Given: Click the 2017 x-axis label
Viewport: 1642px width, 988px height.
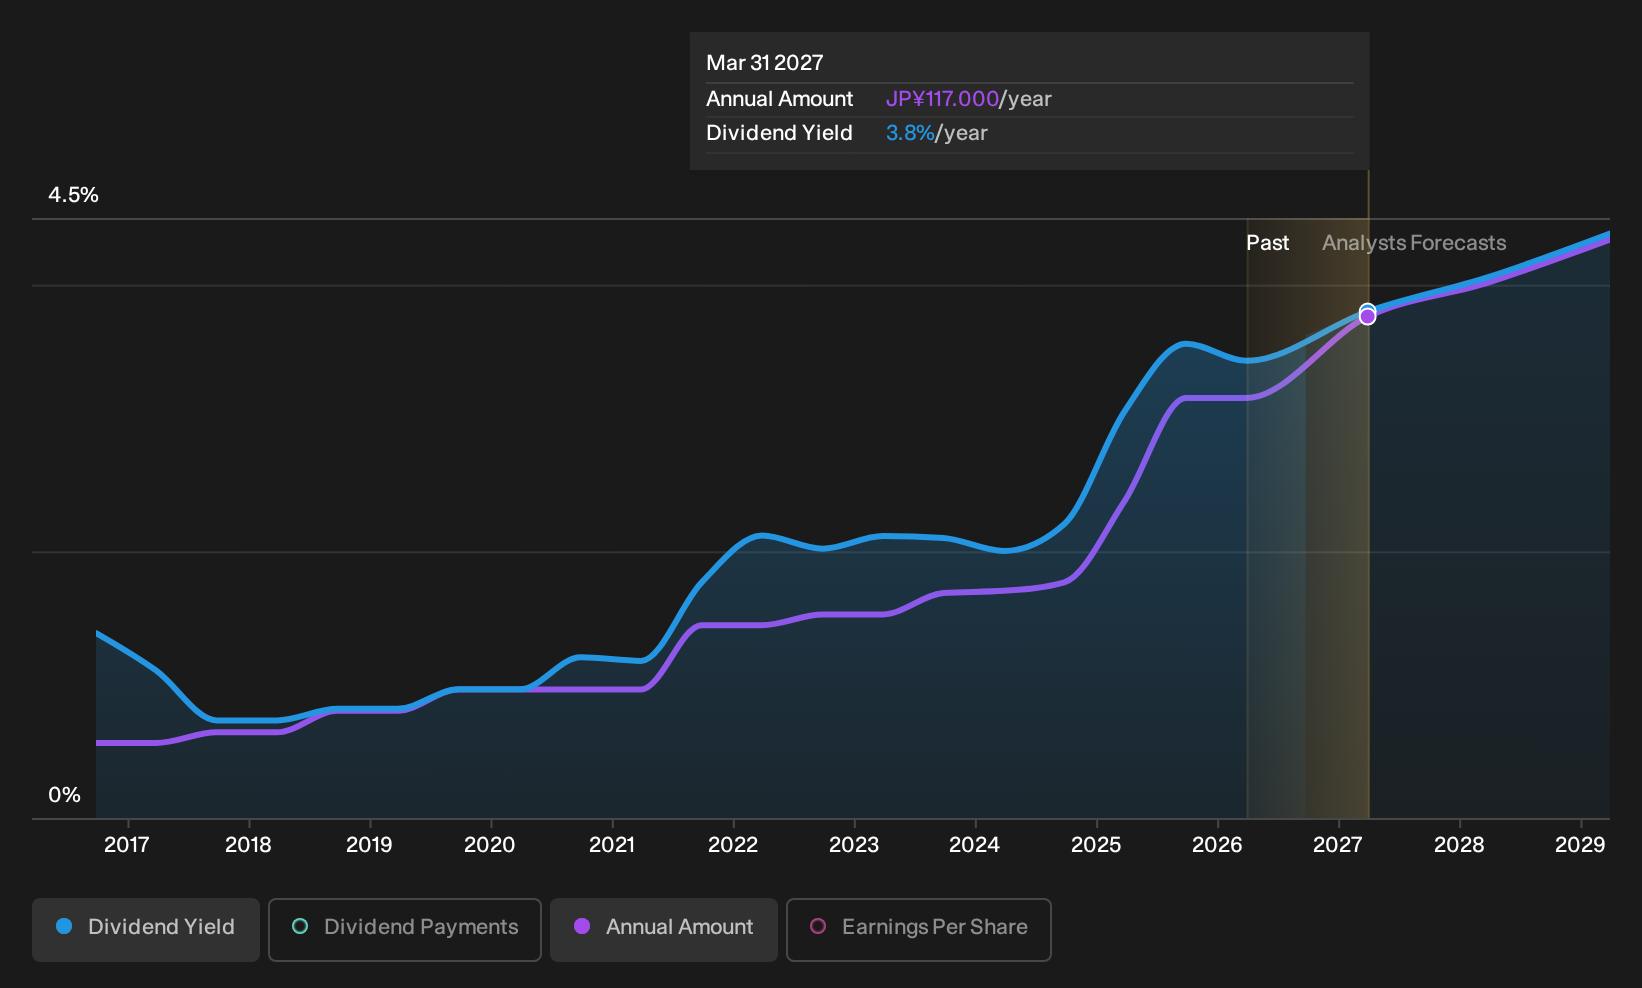Looking at the screenshot, I should [127, 845].
